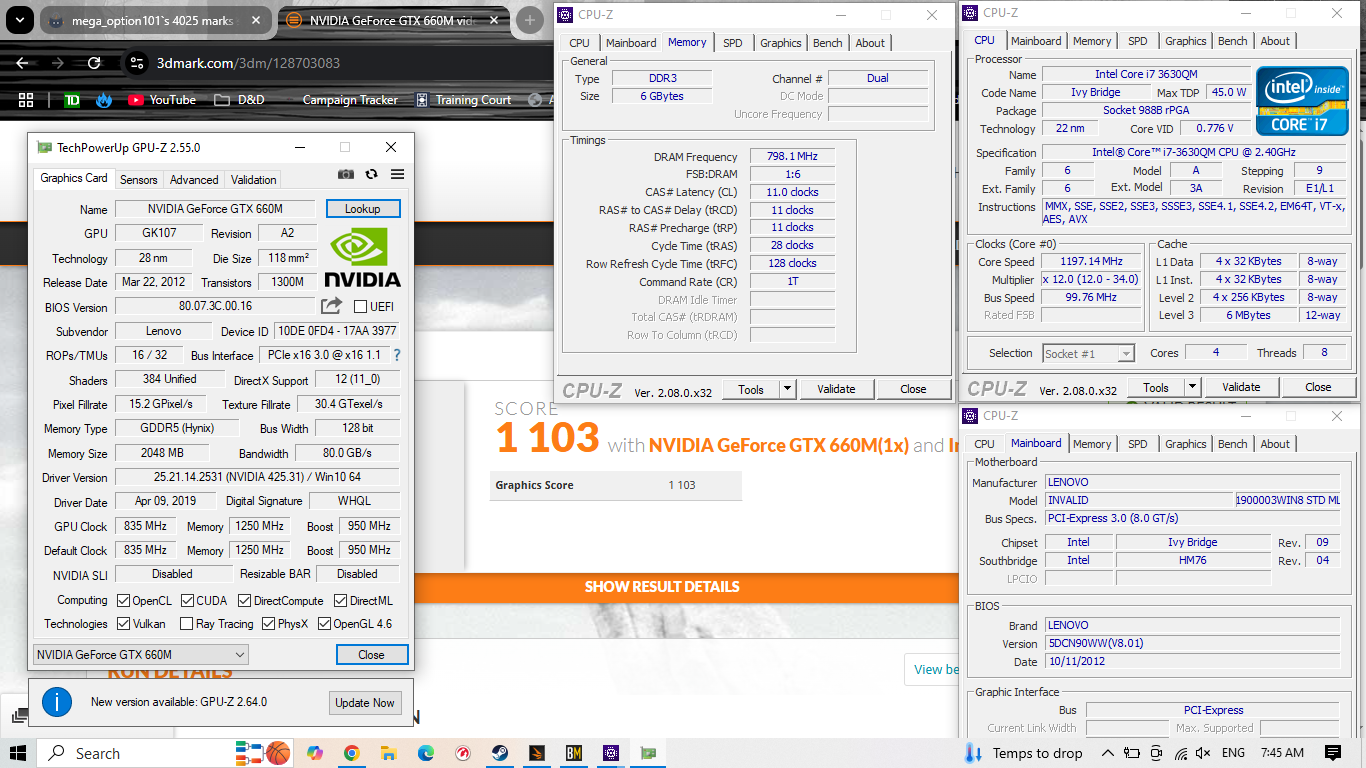Screen dimensions: 1366x768
Task: Show hidden system tray icons
Action: pyautogui.click(x=1107, y=753)
